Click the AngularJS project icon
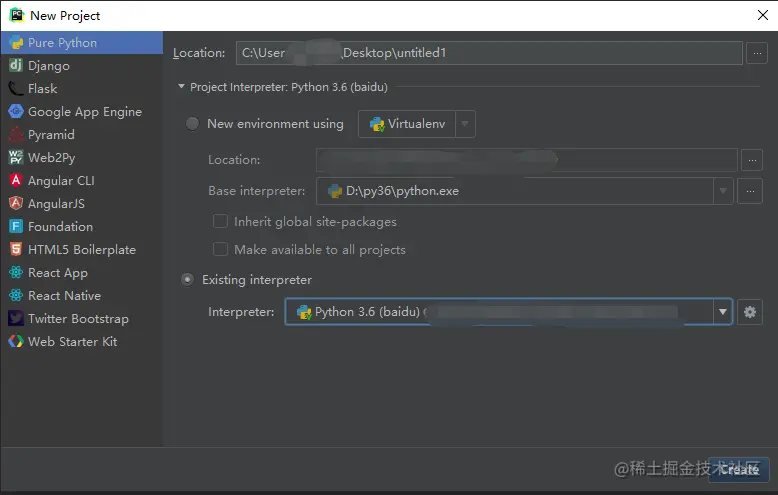778x495 pixels. coord(16,204)
